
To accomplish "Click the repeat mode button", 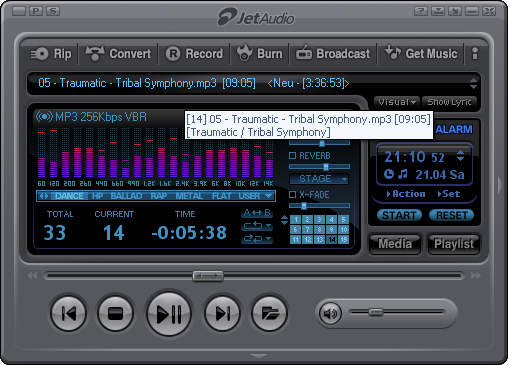I will click(x=257, y=226).
